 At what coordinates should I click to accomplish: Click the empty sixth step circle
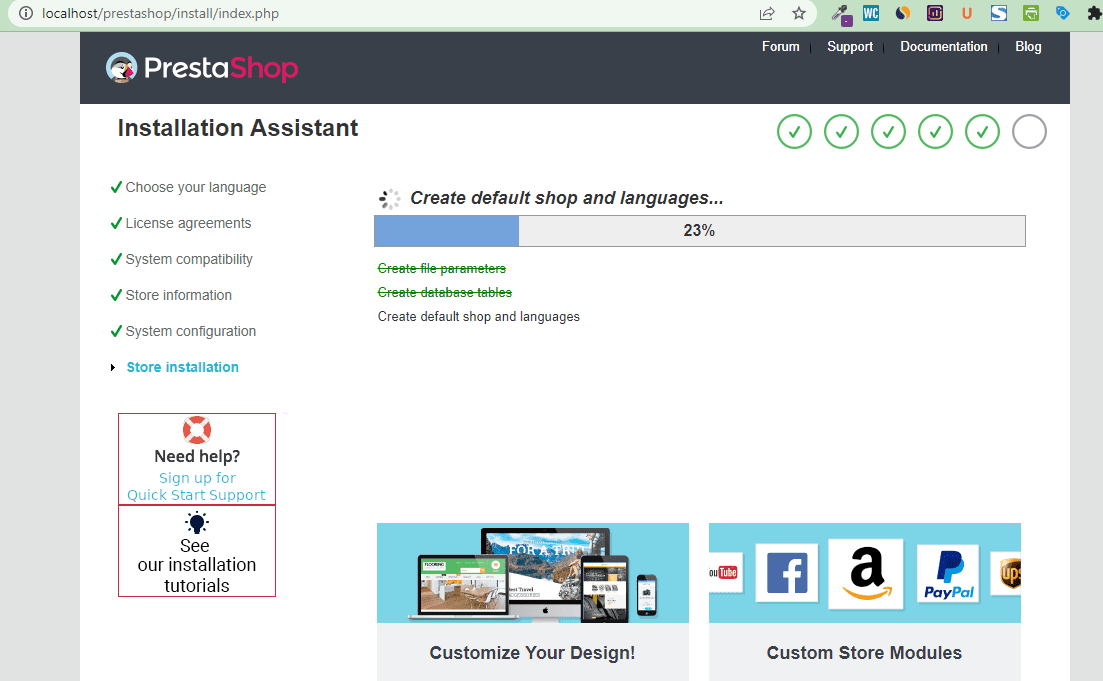pos(1029,132)
